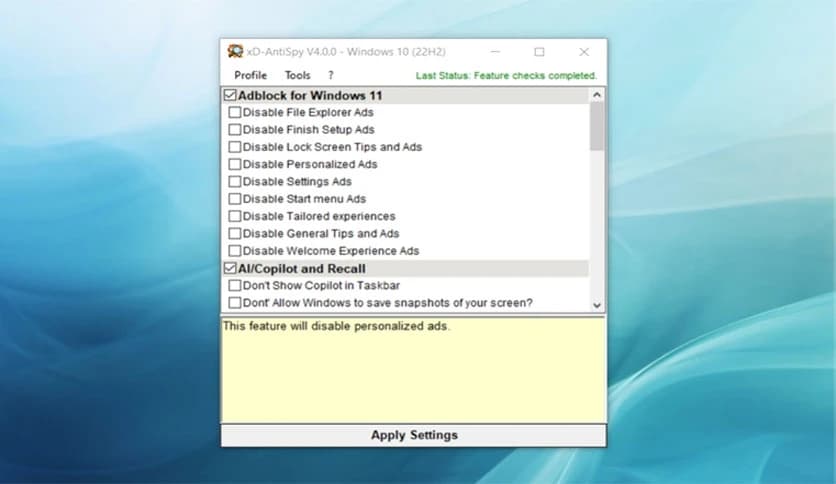Select the 'Disable Start menu Ads' row text
Viewport: 836px width, 484px height.
point(304,199)
